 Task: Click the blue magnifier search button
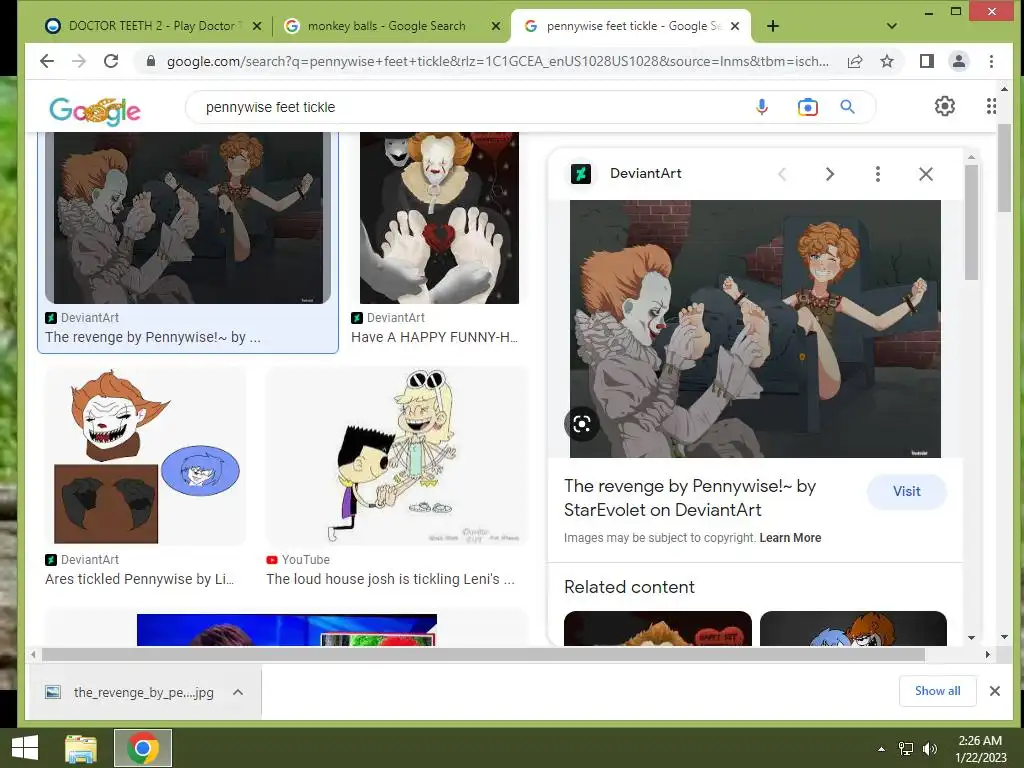(847, 106)
